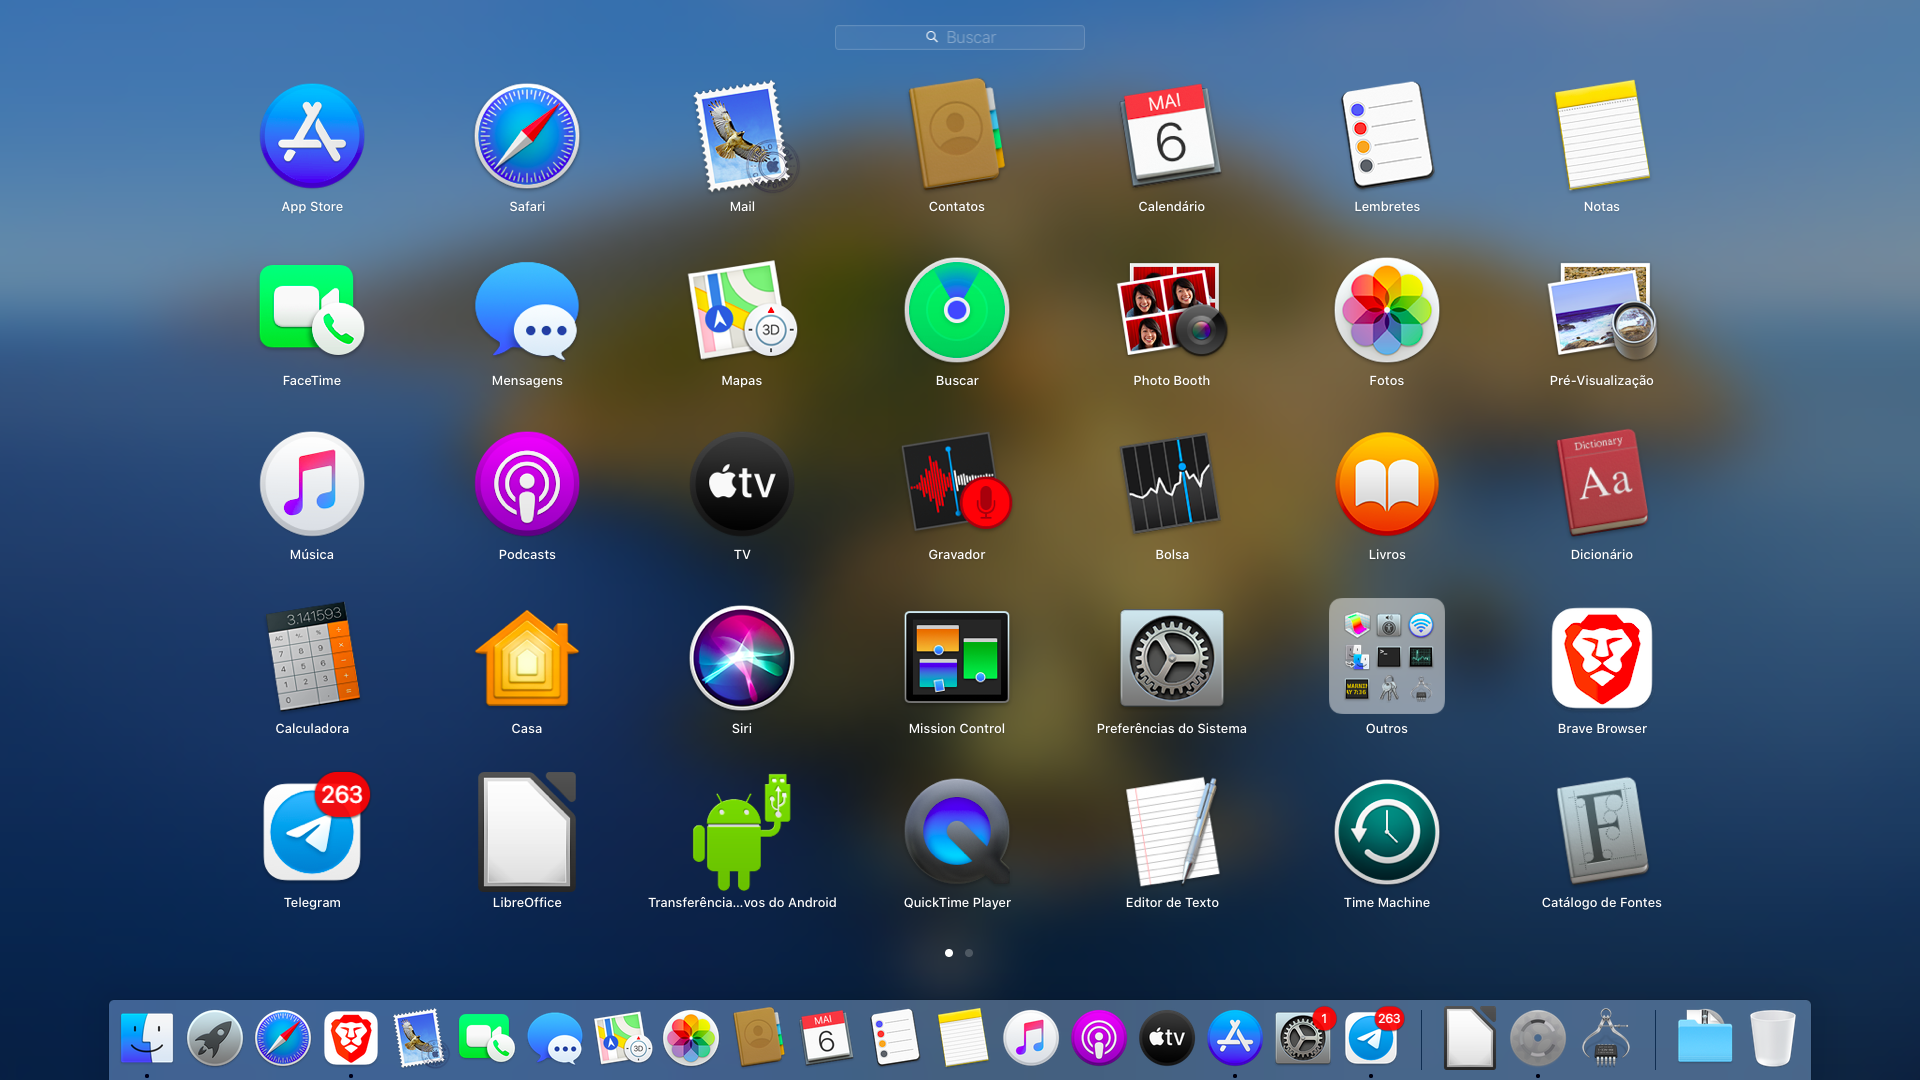This screenshot has width=1920, height=1080.
Task: Select the first Launchpad page dot
Action: (x=949, y=953)
